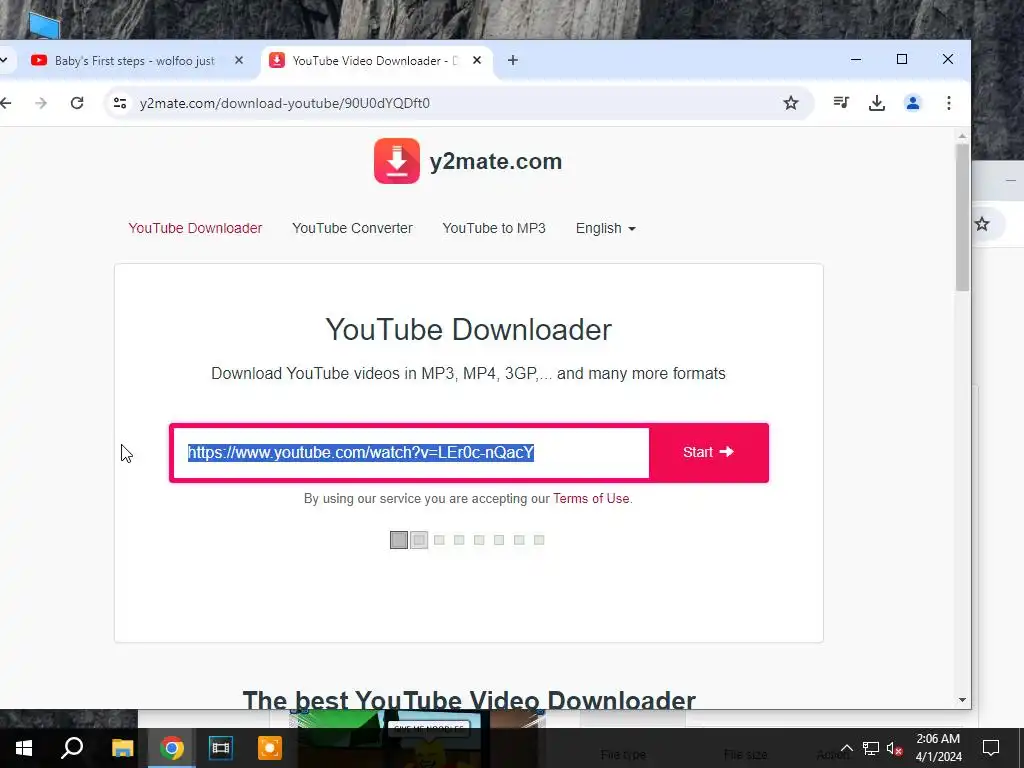View site information icon in address bar
Image resolution: width=1024 pixels, height=768 pixels.
120,103
